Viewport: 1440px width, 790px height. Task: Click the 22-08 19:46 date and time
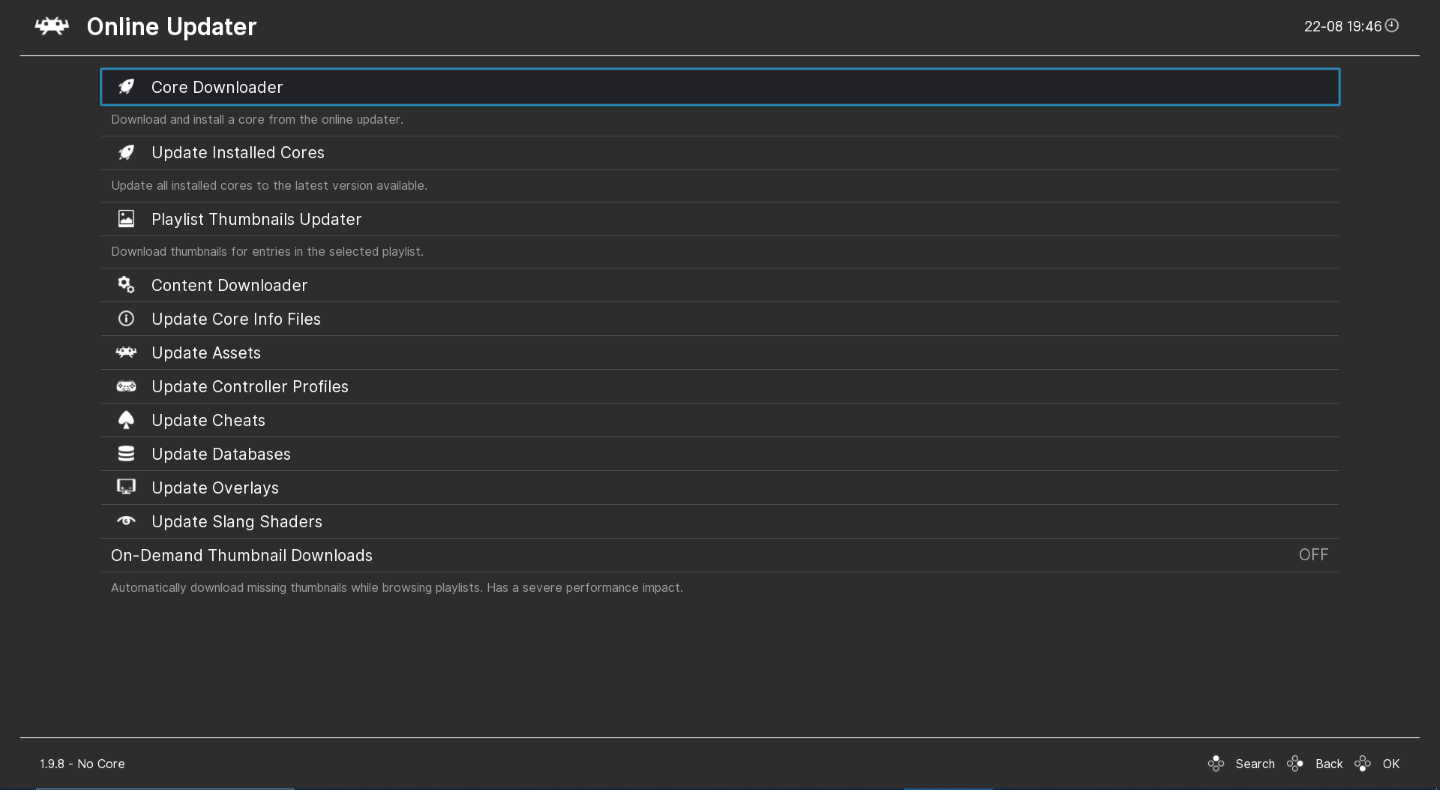[x=1343, y=27]
